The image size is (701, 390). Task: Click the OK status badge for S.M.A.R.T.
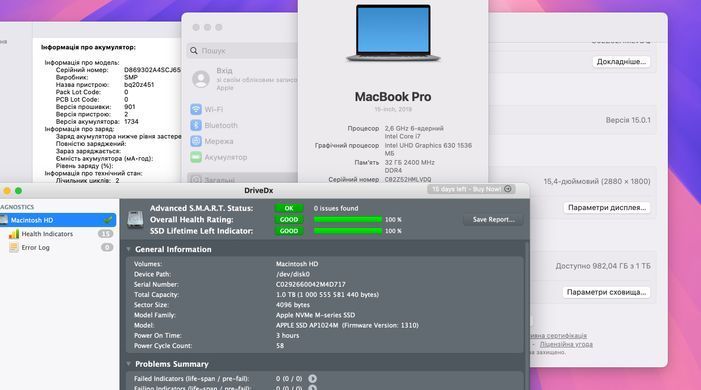click(289, 208)
